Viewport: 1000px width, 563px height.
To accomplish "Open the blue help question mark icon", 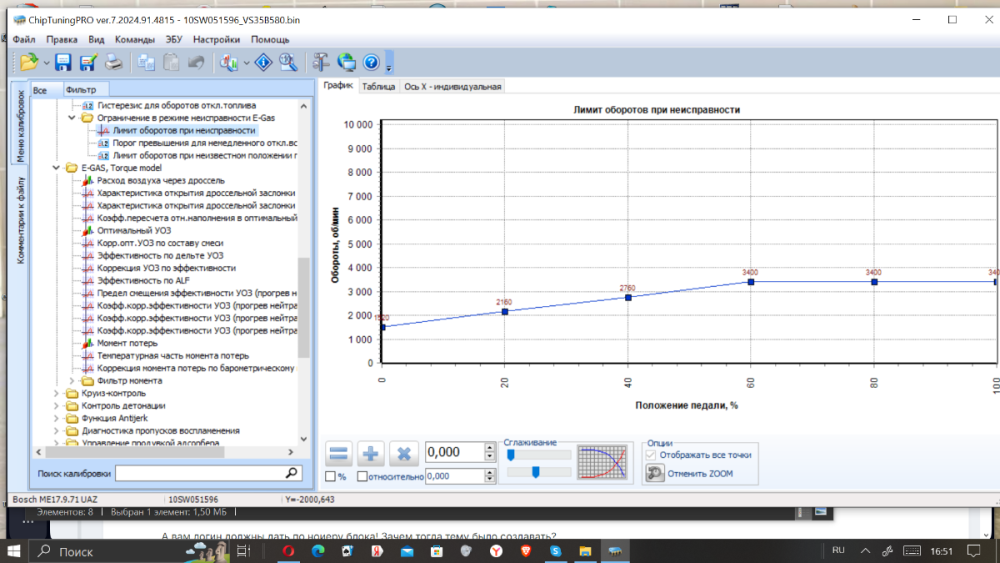I will pos(371,63).
